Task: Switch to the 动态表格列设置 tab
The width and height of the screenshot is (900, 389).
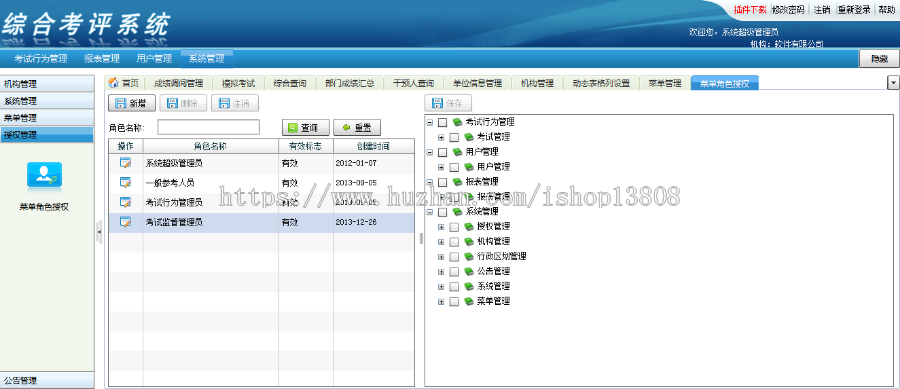Action: 601,83
